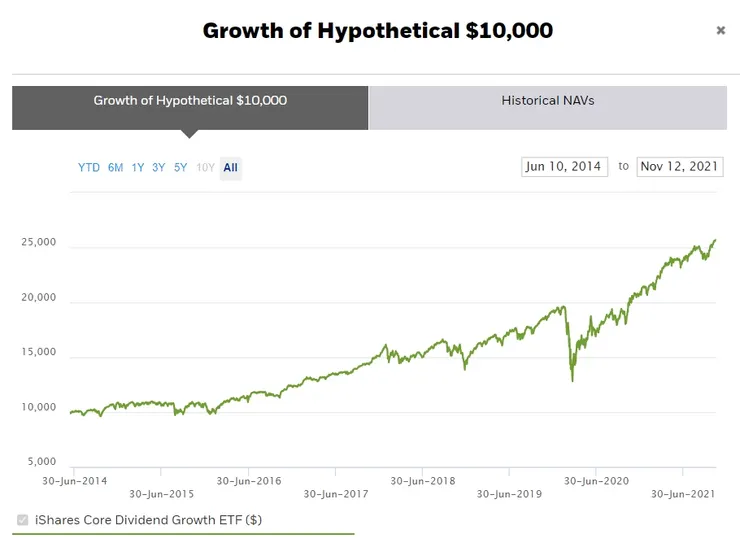This screenshot has width=740, height=546.
Task: Click the March 2020 dip on the chart line
Action: point(572,380)
